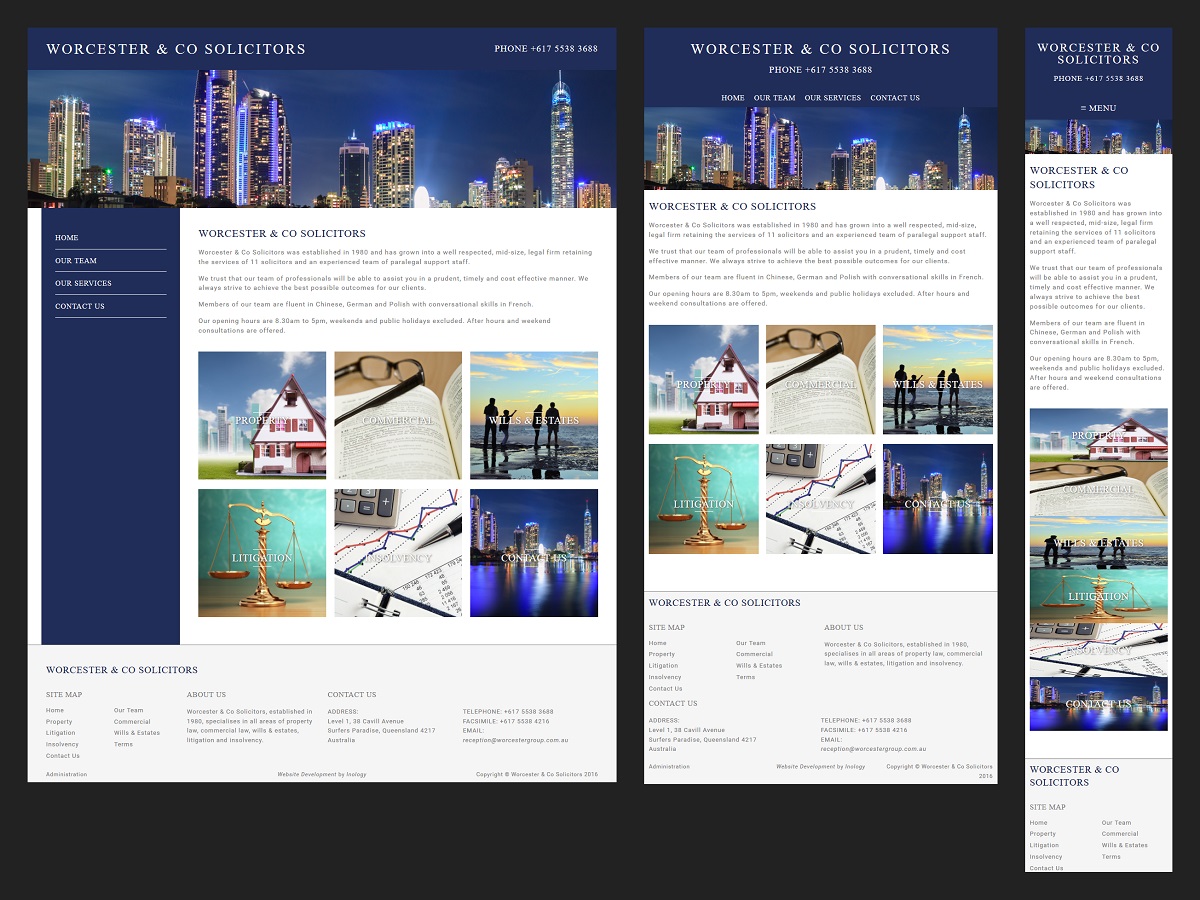The height and width of the screenshot is (900, 1200).
Task: Click the Commercial glasses tile in desktop layout
Action: (x=398, y=415)
